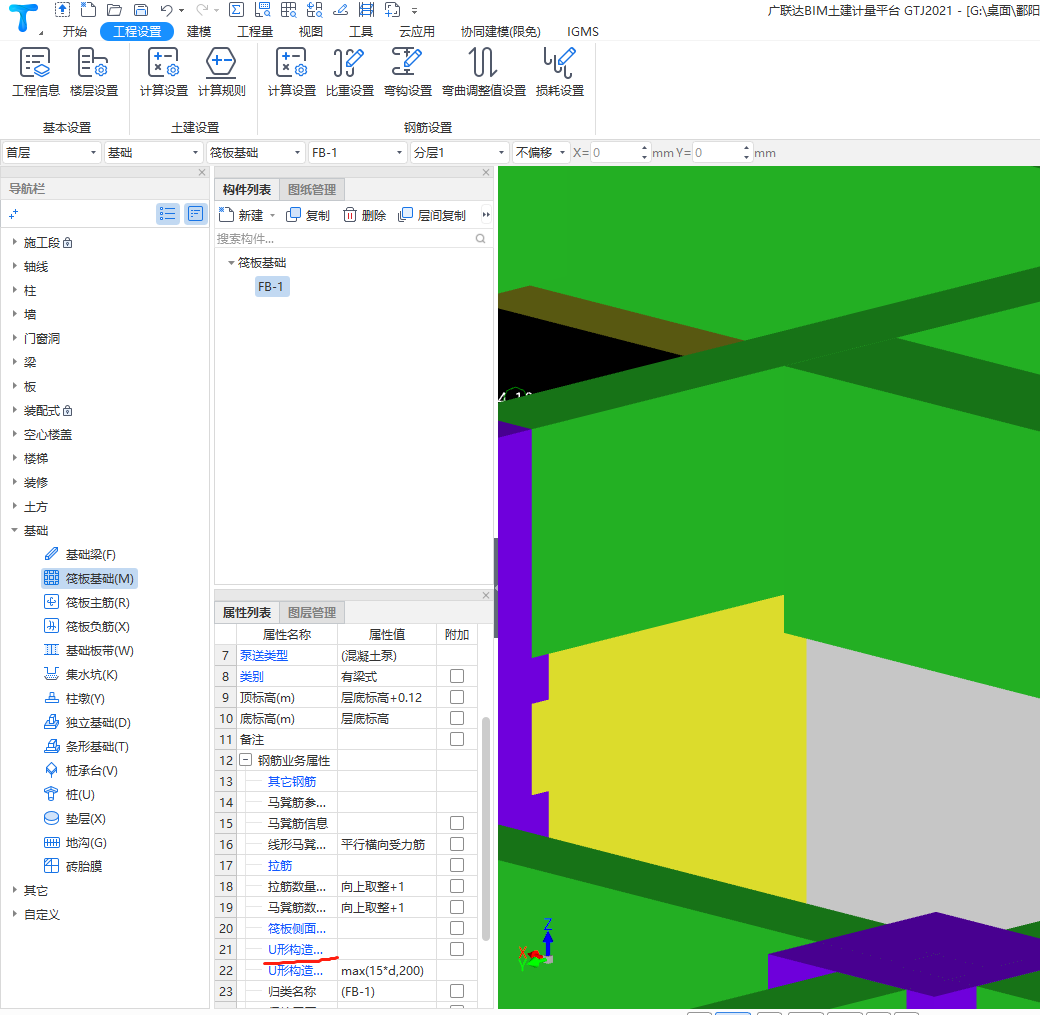Open the 分层1 layer dropdown
The width and height of the screenshot is (1040, 1015).
[x=460, y=153]
